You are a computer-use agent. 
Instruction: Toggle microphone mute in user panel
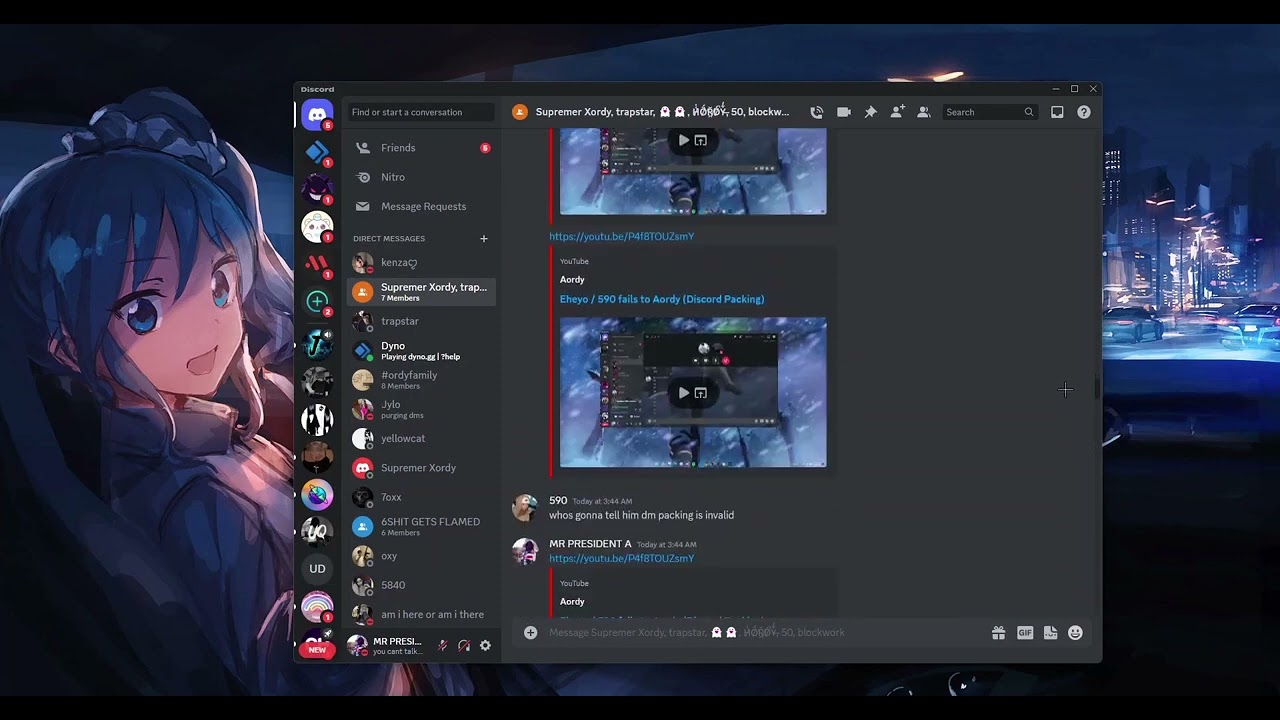[442, 646]
